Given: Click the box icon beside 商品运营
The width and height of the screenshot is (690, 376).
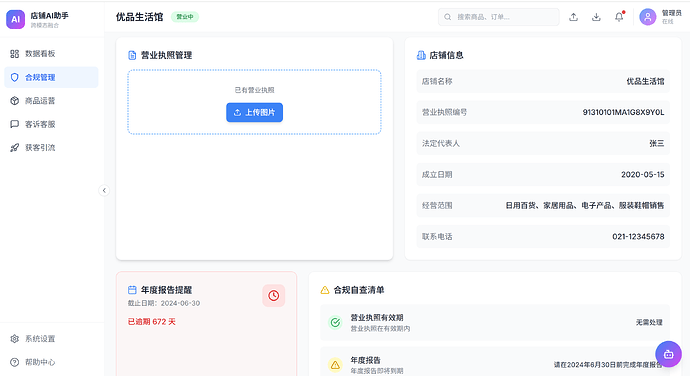Looking at the screenshot, I should [x=15, y=101].
